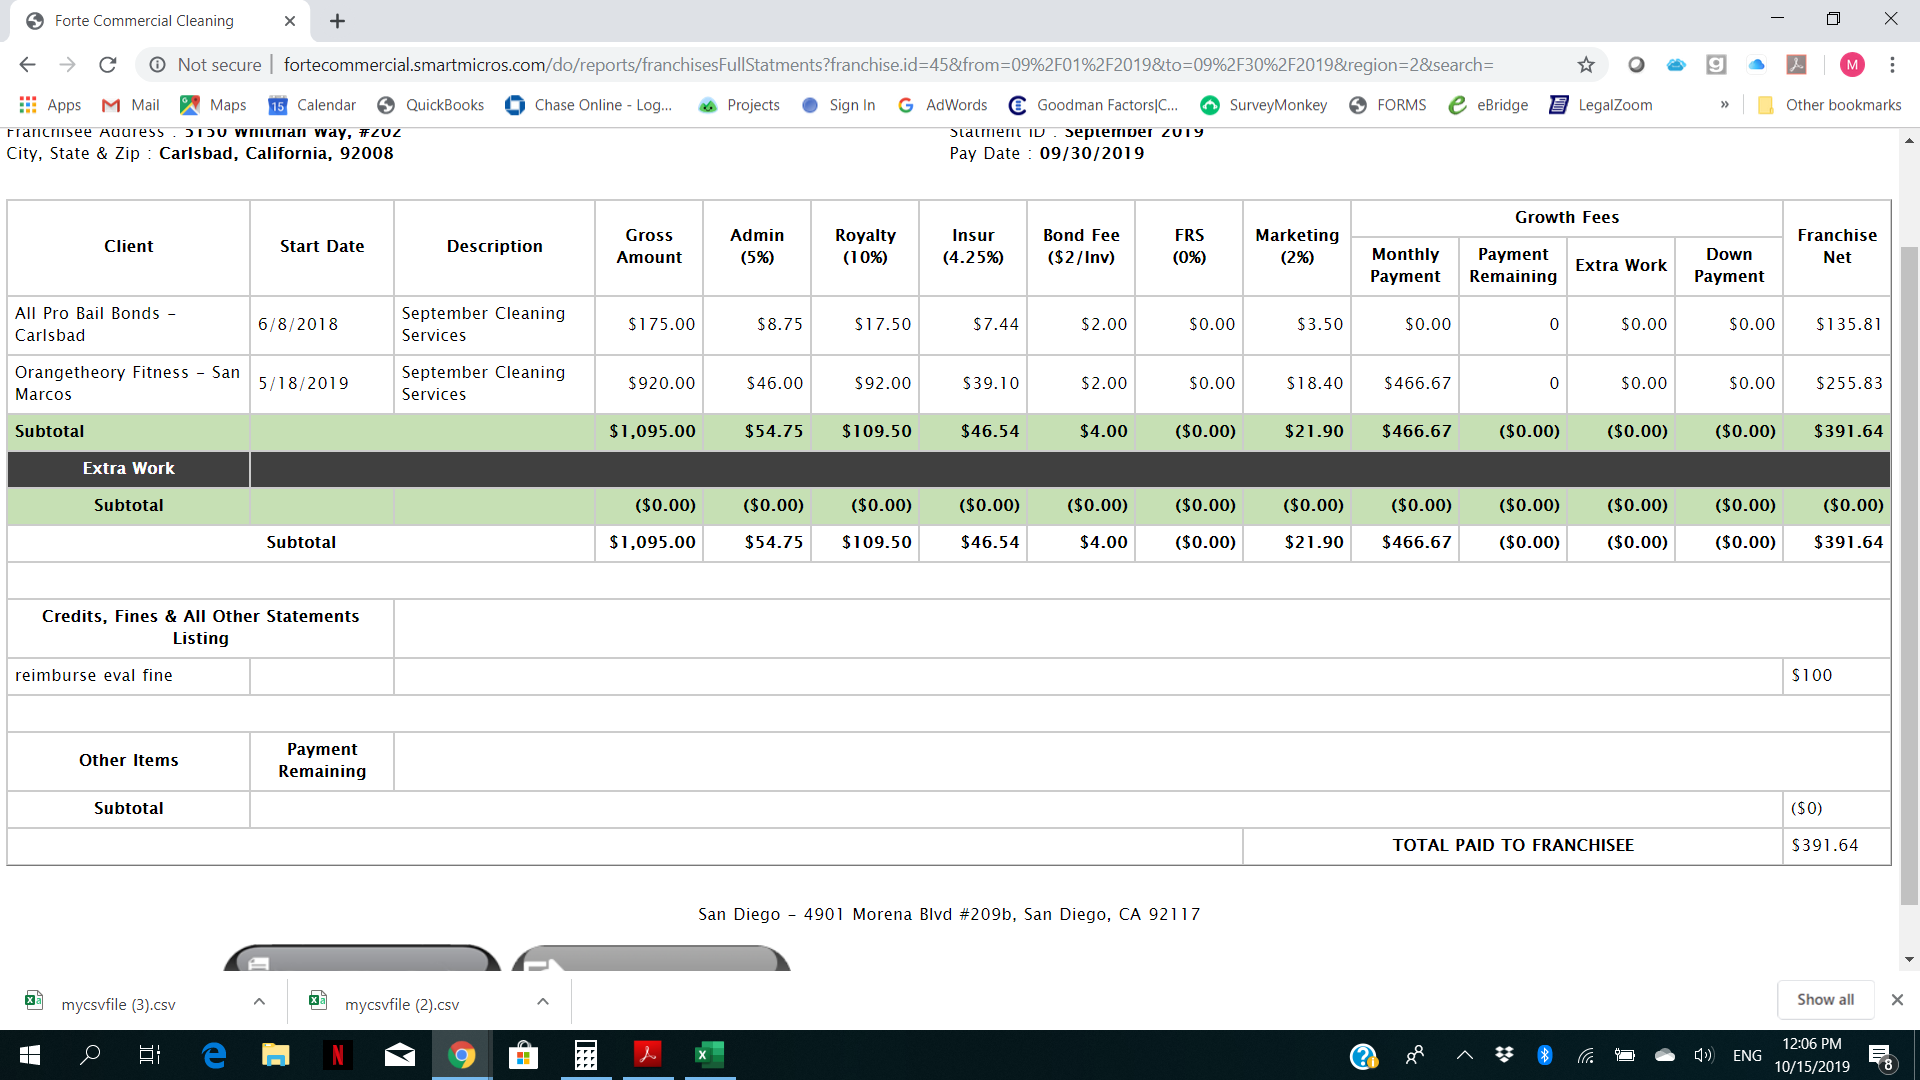Click the browser forward arrow

67,65
